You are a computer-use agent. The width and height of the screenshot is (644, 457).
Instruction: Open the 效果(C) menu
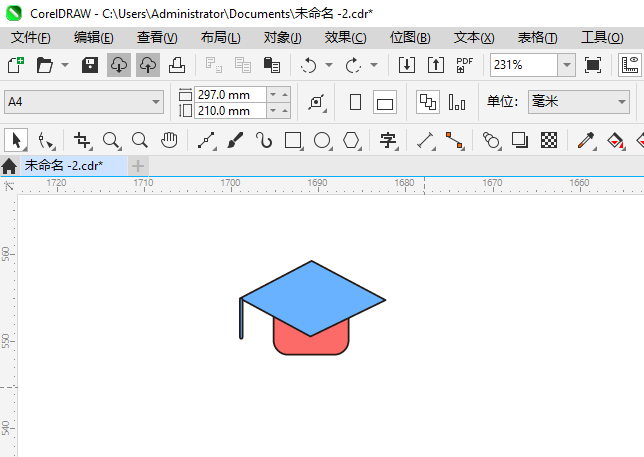(345, 38)
